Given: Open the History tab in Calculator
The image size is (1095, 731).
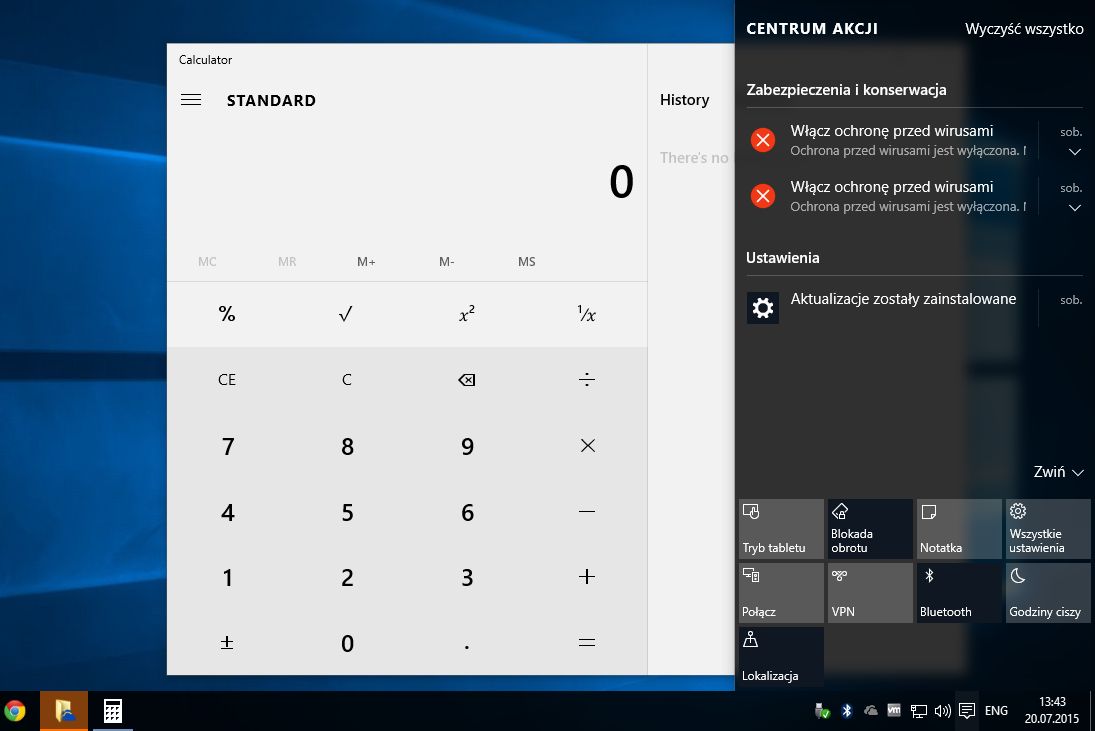Looking at the screenshot, I should [x=684, y=100].
